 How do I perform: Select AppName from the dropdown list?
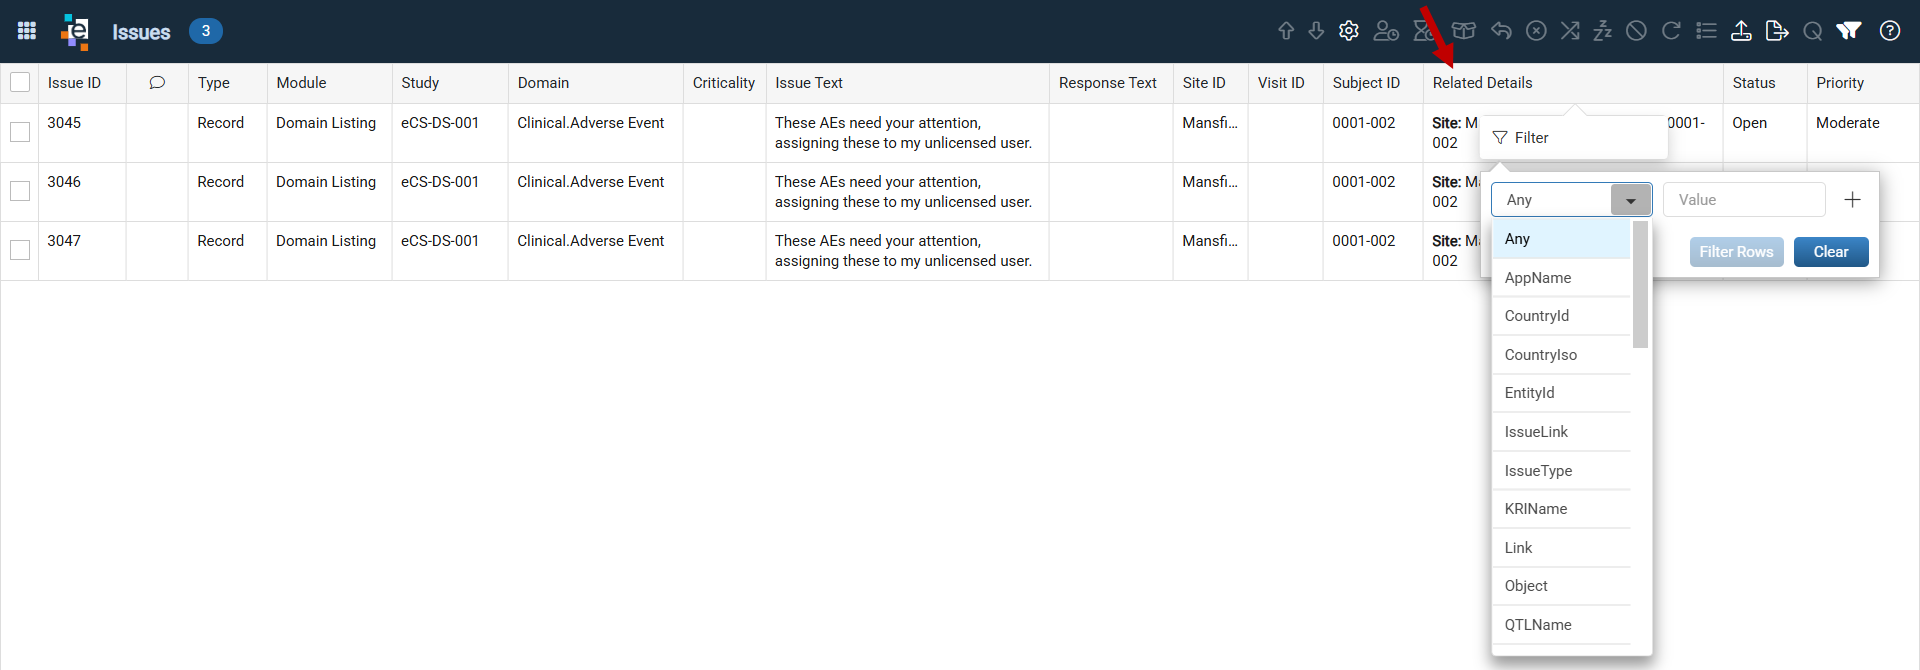click(x=1561, y=278)
